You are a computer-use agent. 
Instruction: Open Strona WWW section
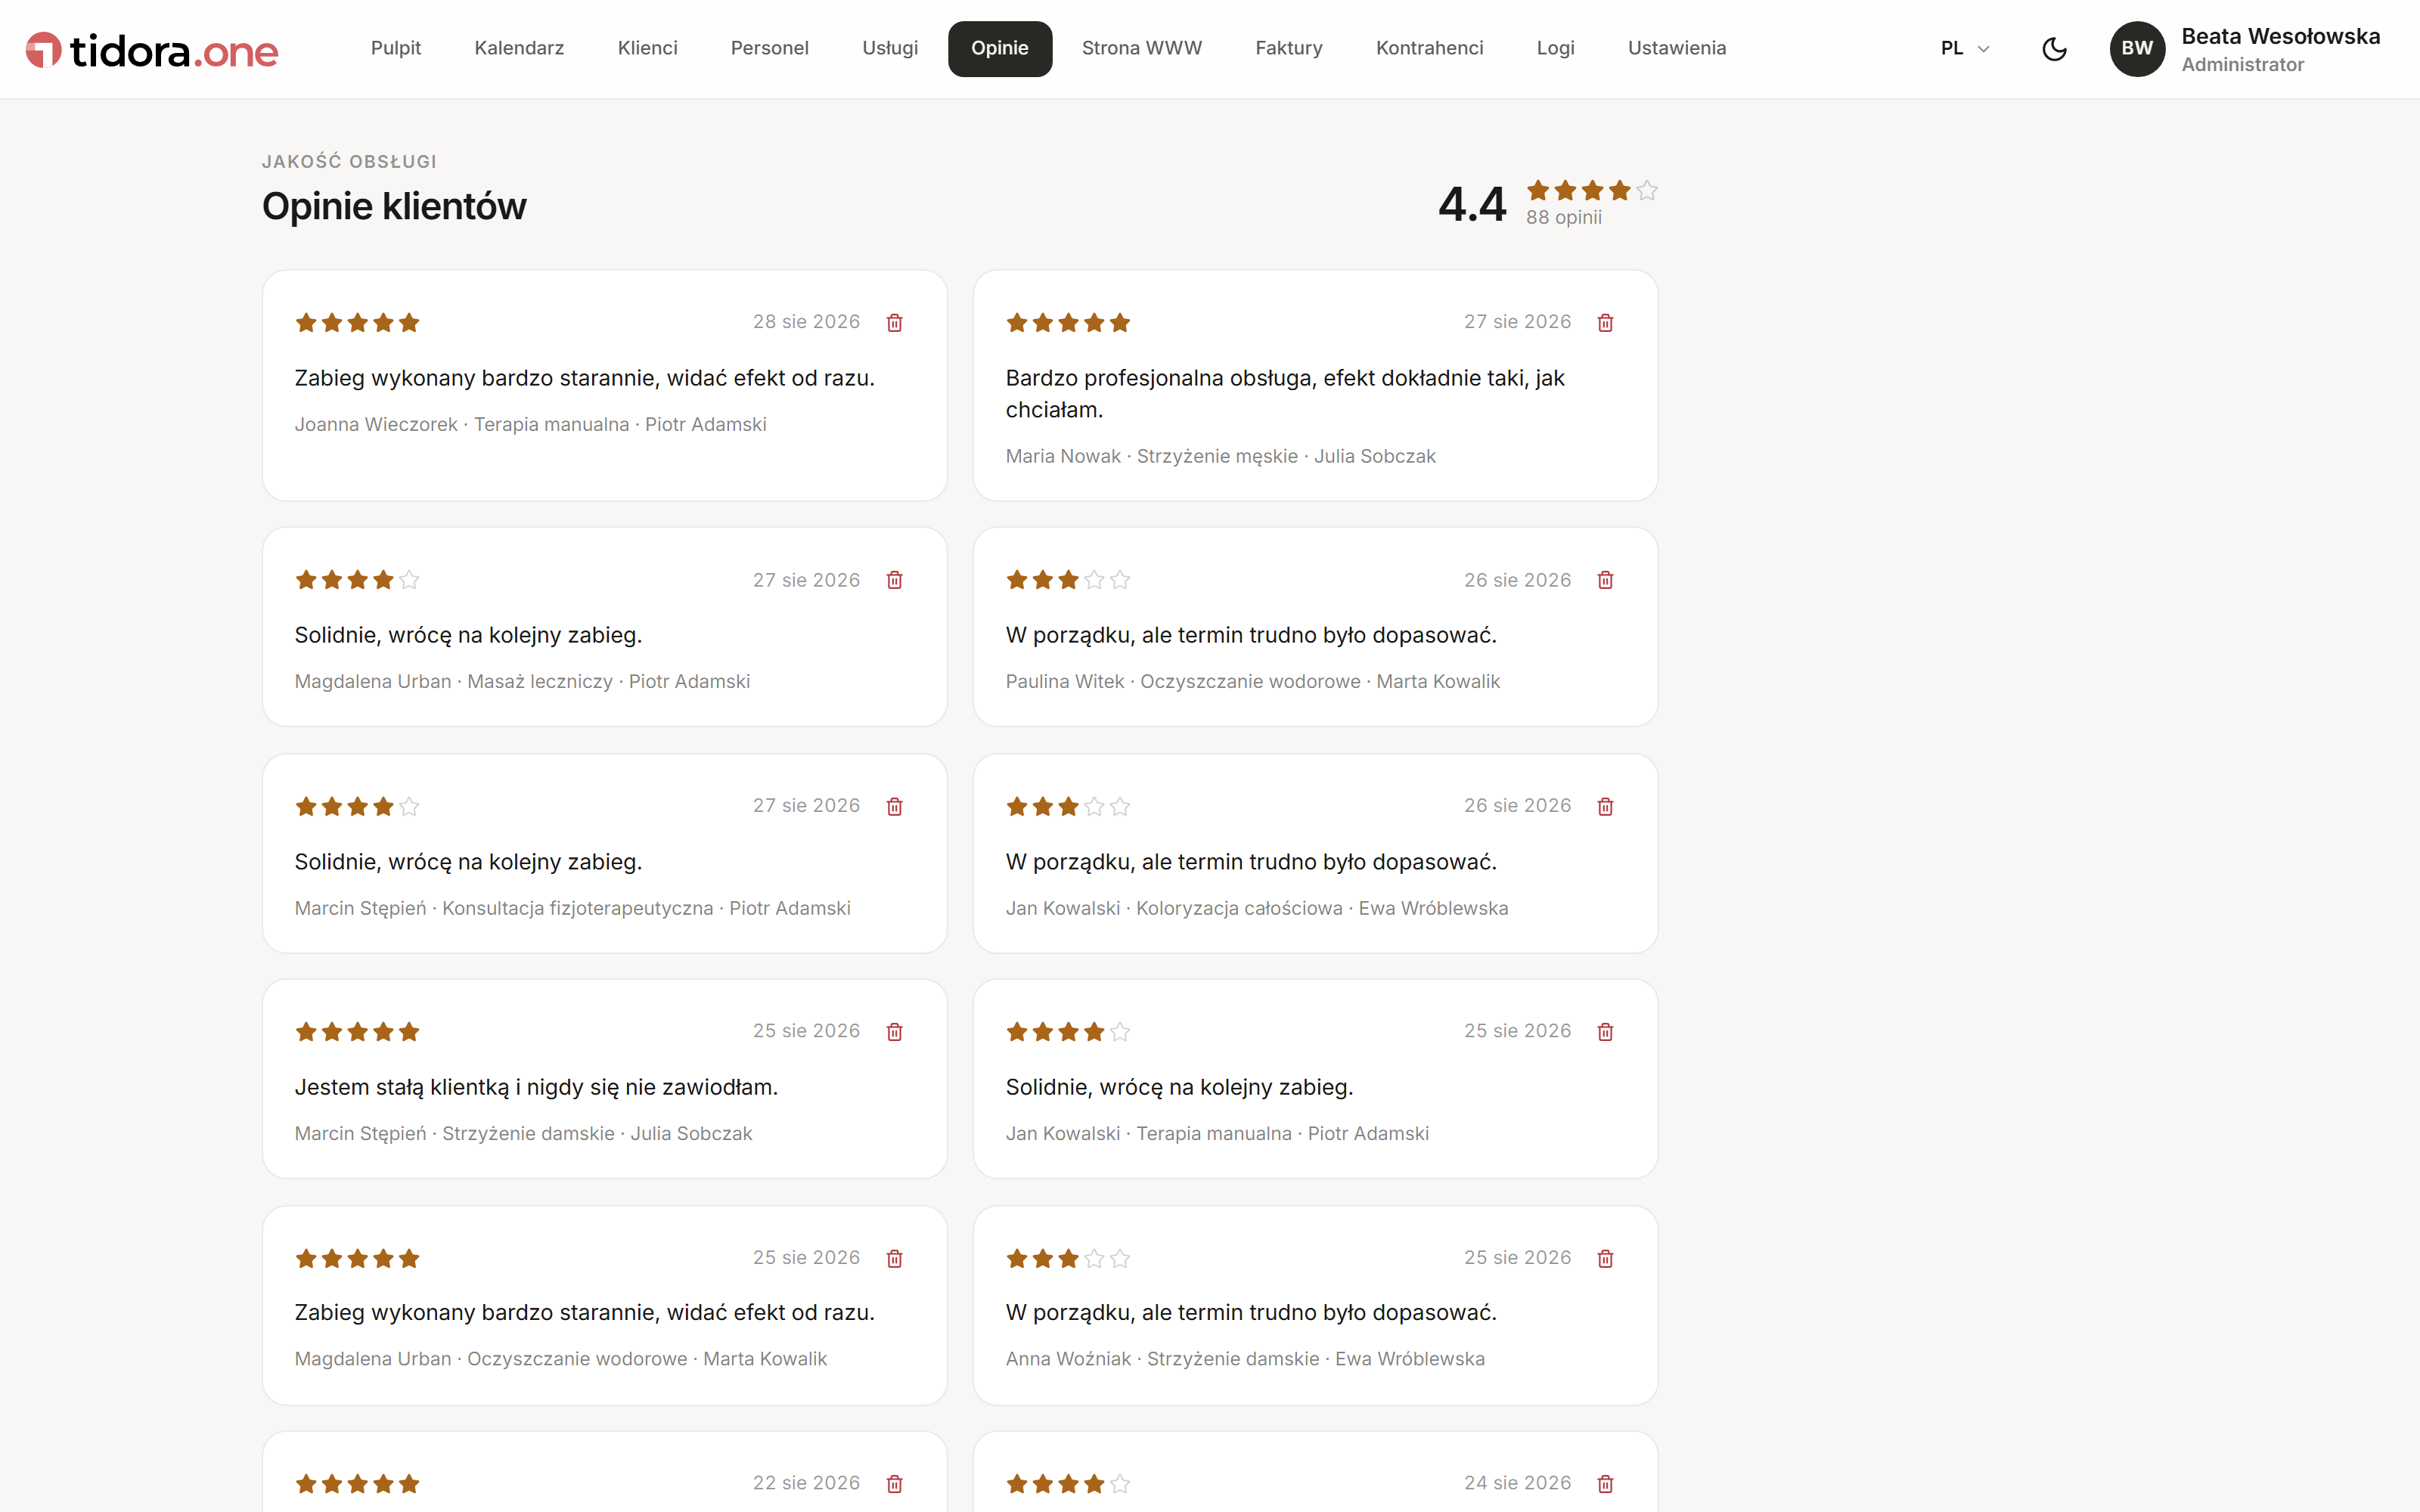[x=1142, y=48]
